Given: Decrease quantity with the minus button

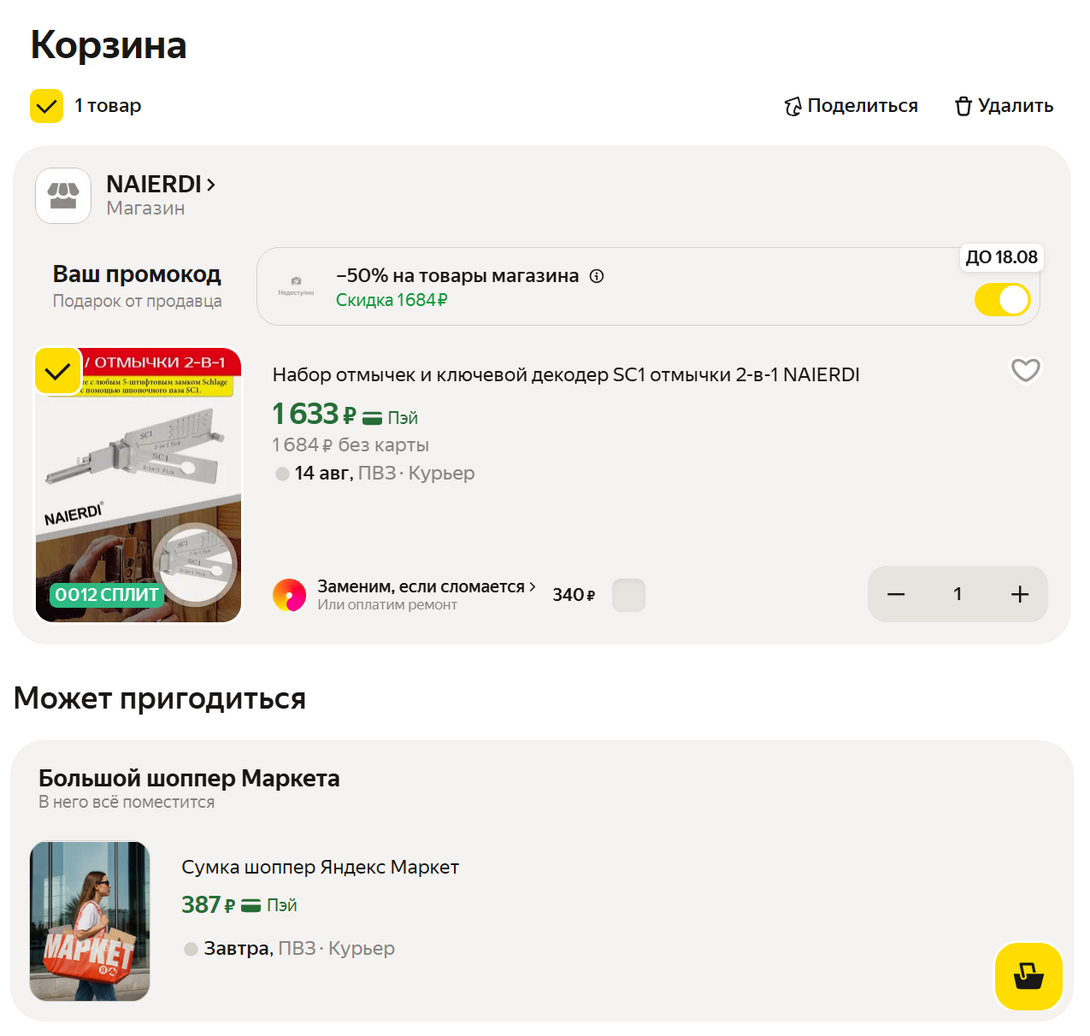Looking at the screenshot, I should click(x=896, y=594).
